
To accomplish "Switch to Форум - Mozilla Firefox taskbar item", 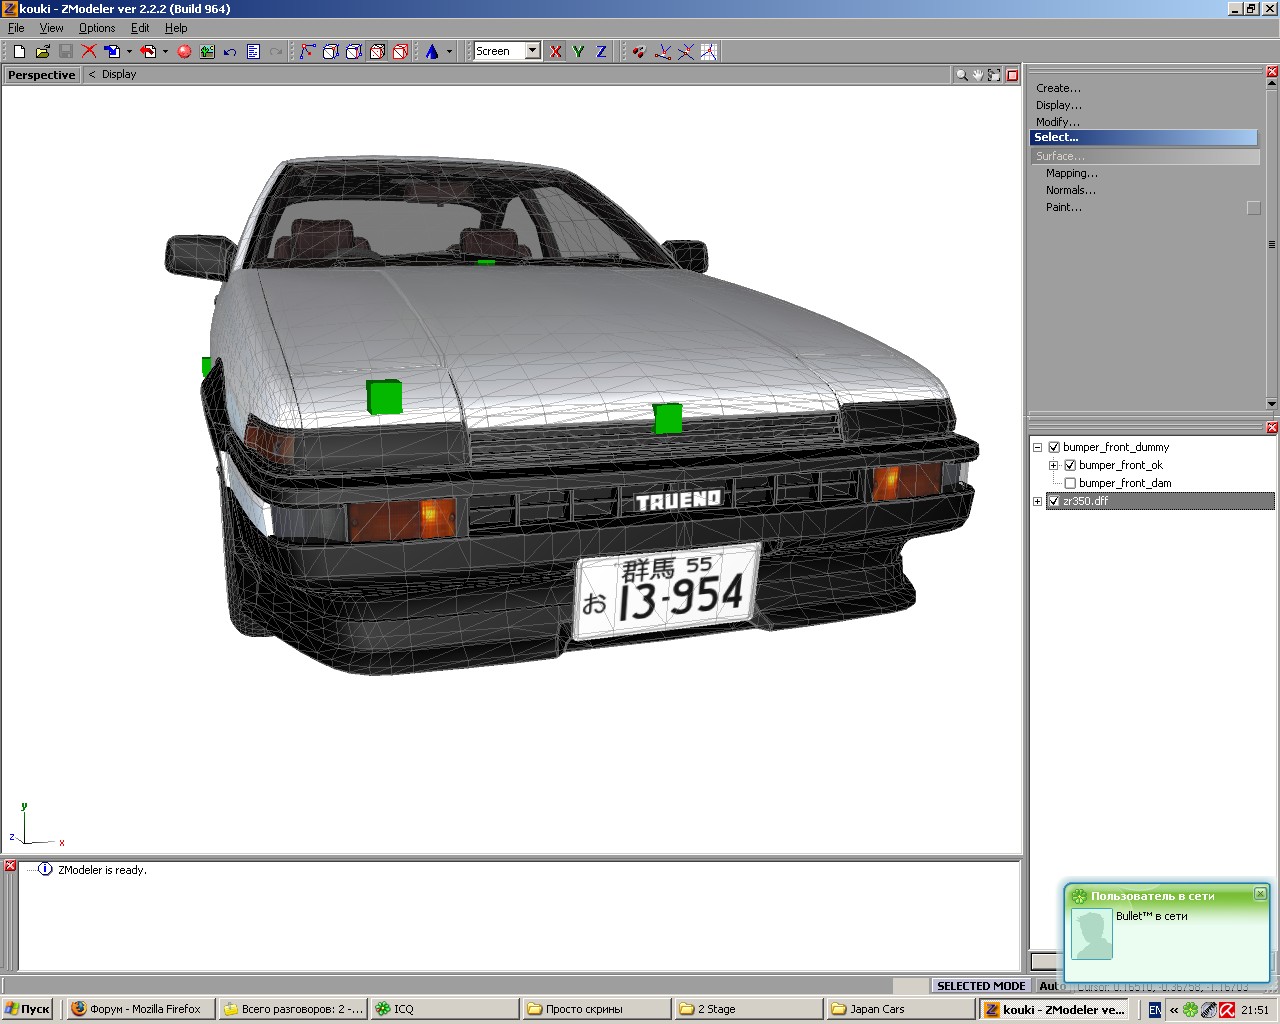I will click(x=141, y=1009).
